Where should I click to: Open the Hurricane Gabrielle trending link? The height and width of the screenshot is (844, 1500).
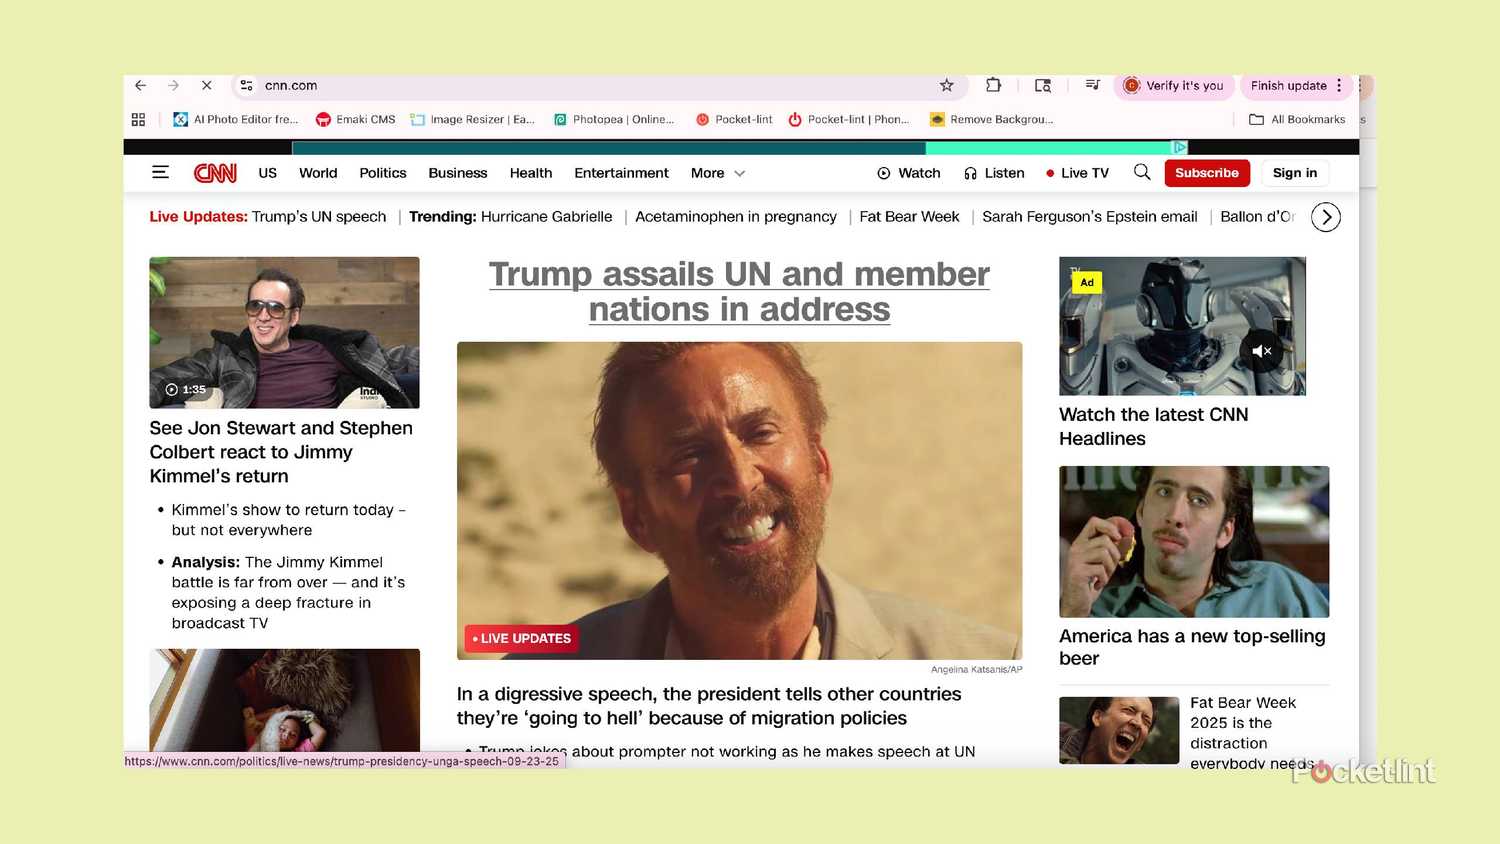546,217
